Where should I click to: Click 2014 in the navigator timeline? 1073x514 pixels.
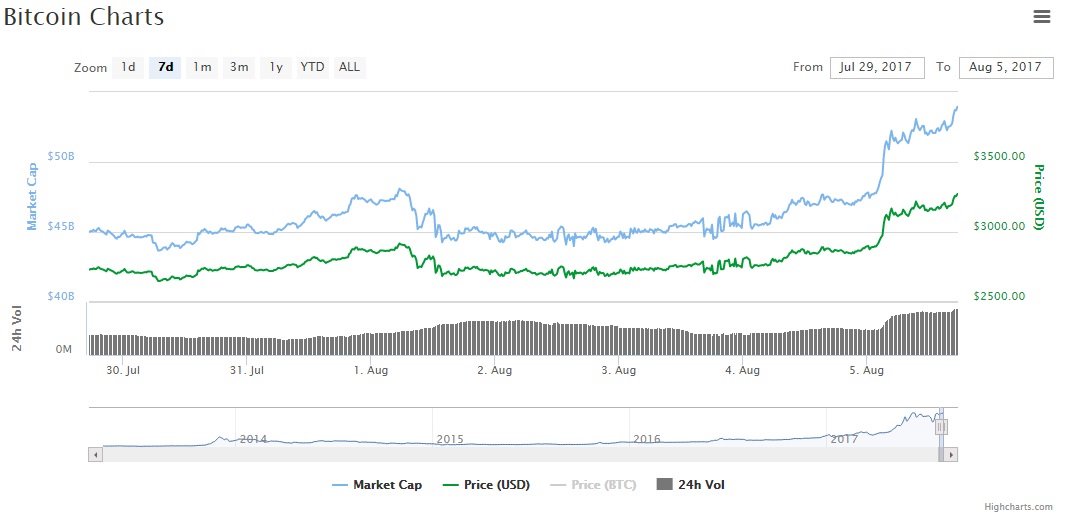[x=253, y=439]
